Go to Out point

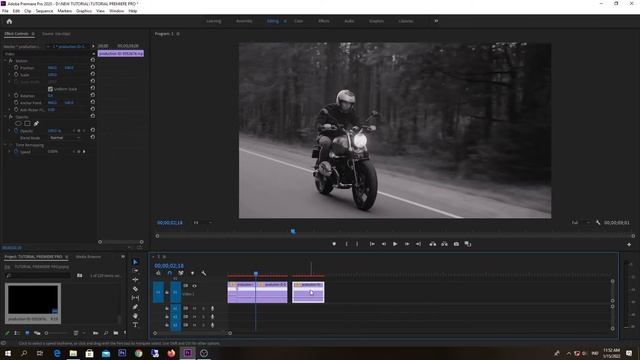click(x=418, y=244)
